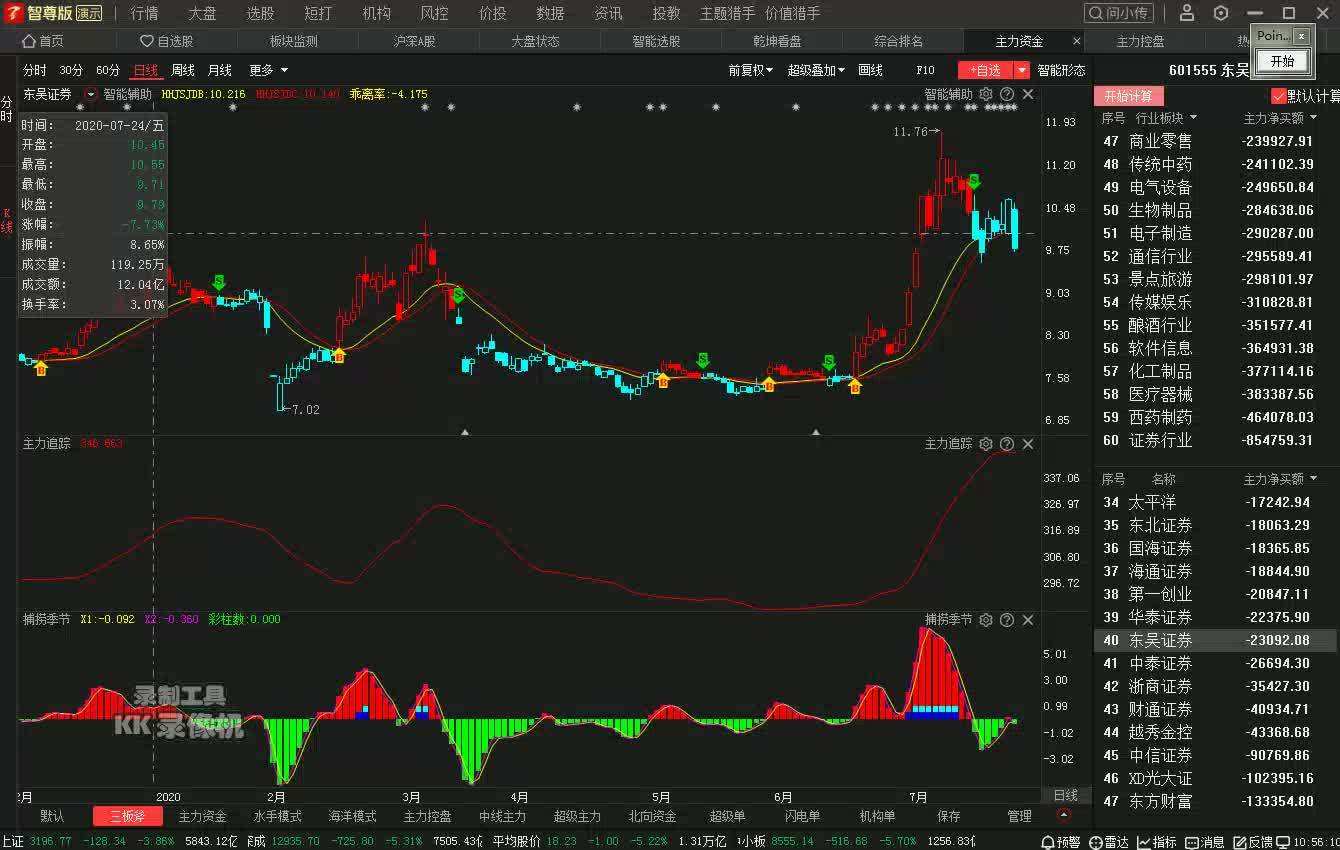This screenshot has width=1340, height=850.
Task: Open the user account icon
Action: 1187,13
